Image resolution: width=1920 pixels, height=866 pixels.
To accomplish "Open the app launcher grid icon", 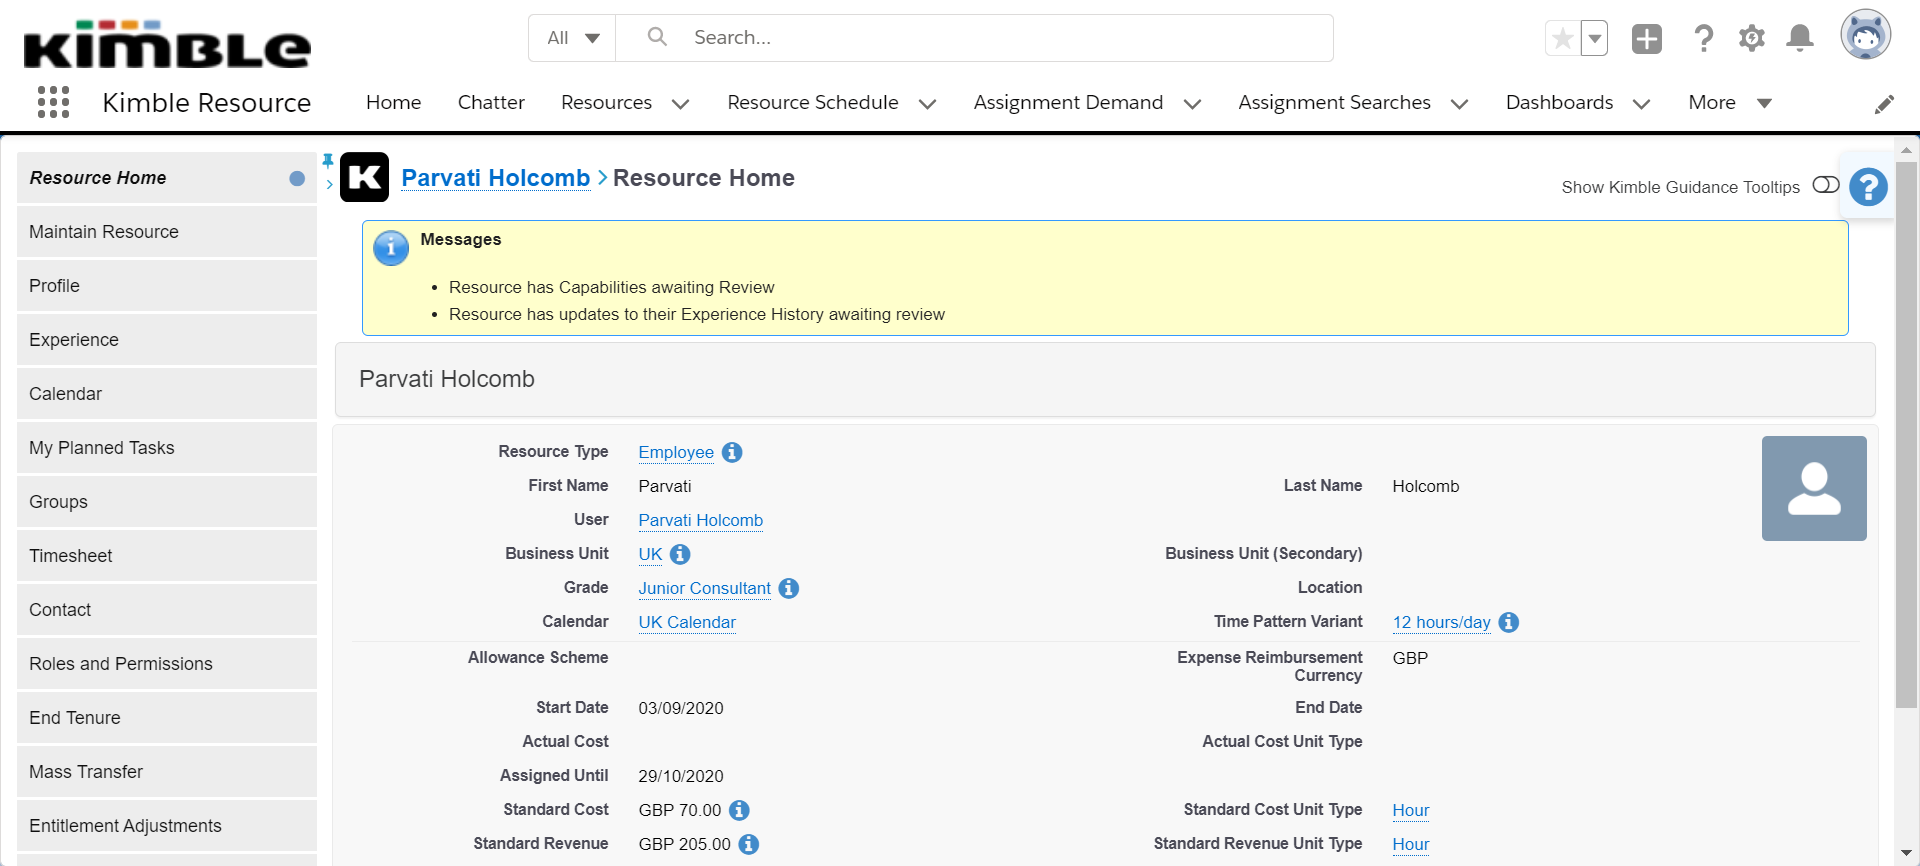I will (x=53, y=102).
